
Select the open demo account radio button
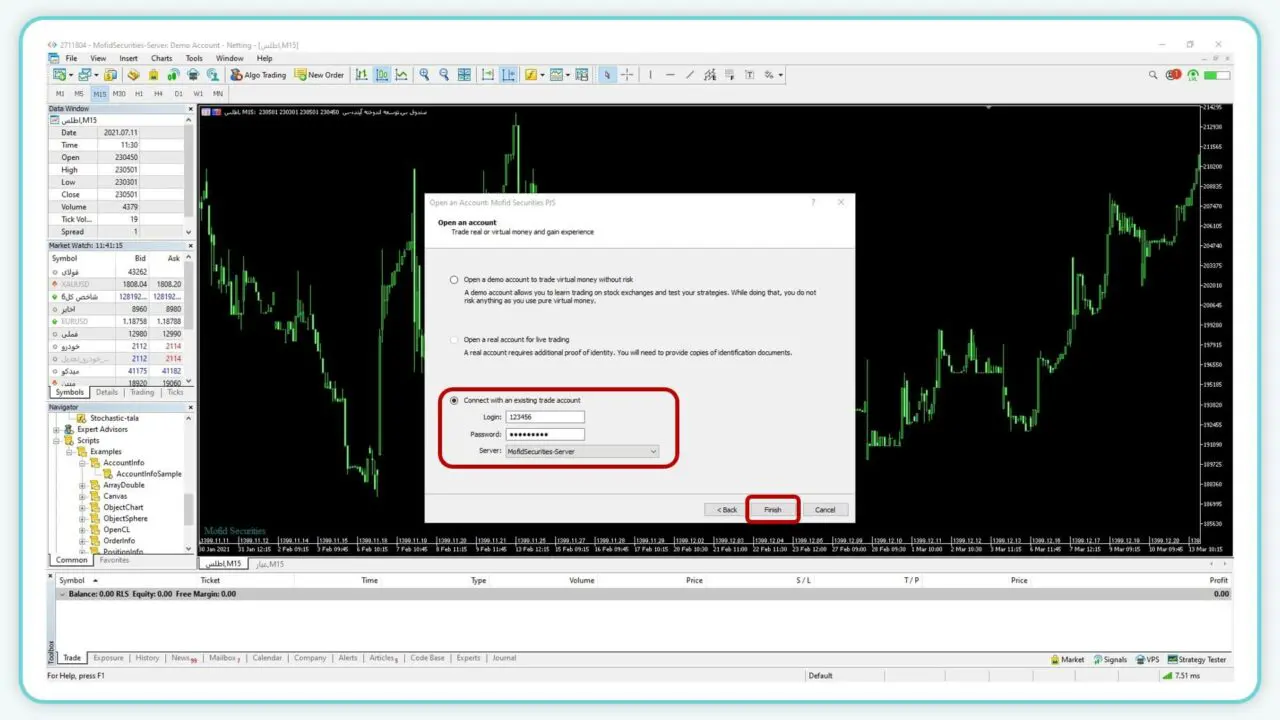[454, 280]
